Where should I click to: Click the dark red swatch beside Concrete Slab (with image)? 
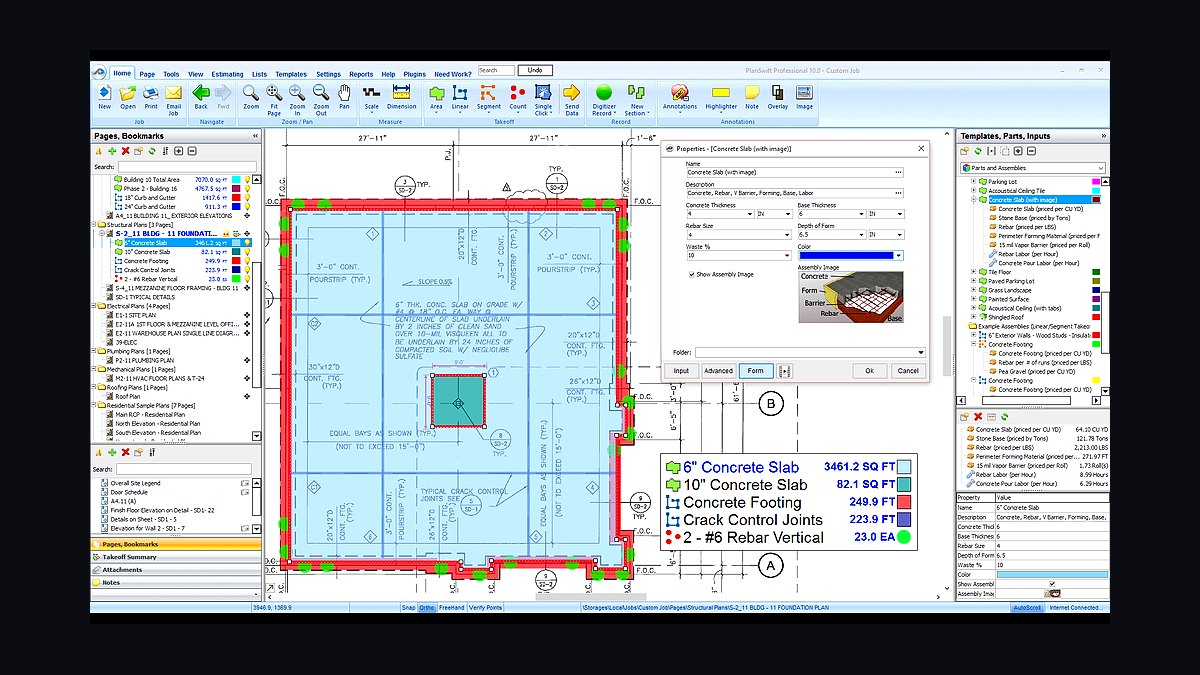1097,199
